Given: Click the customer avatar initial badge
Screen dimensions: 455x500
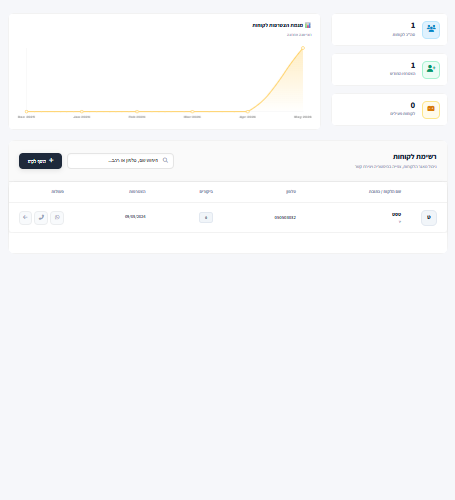Looking at the screenshot, I should tap(429, 218).
